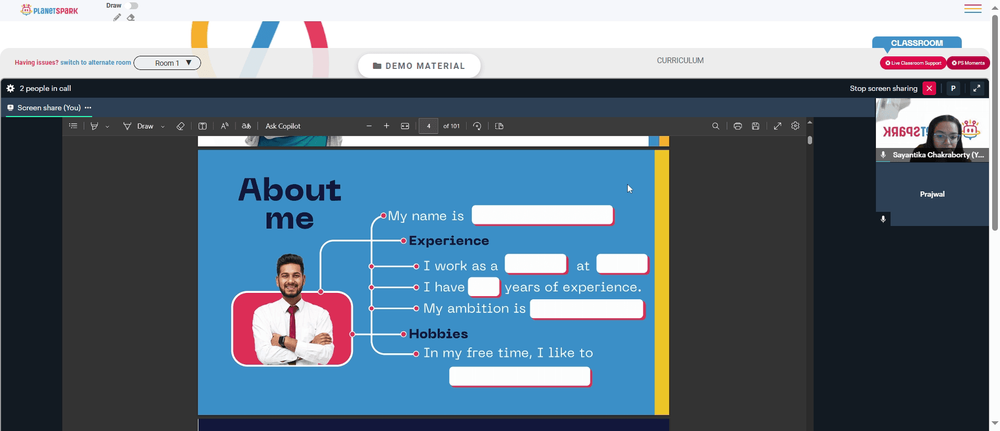The height and width of the screenshot is (431, 1000).
Task: Expand call window with arrows icon
Action: click(976, 89)
